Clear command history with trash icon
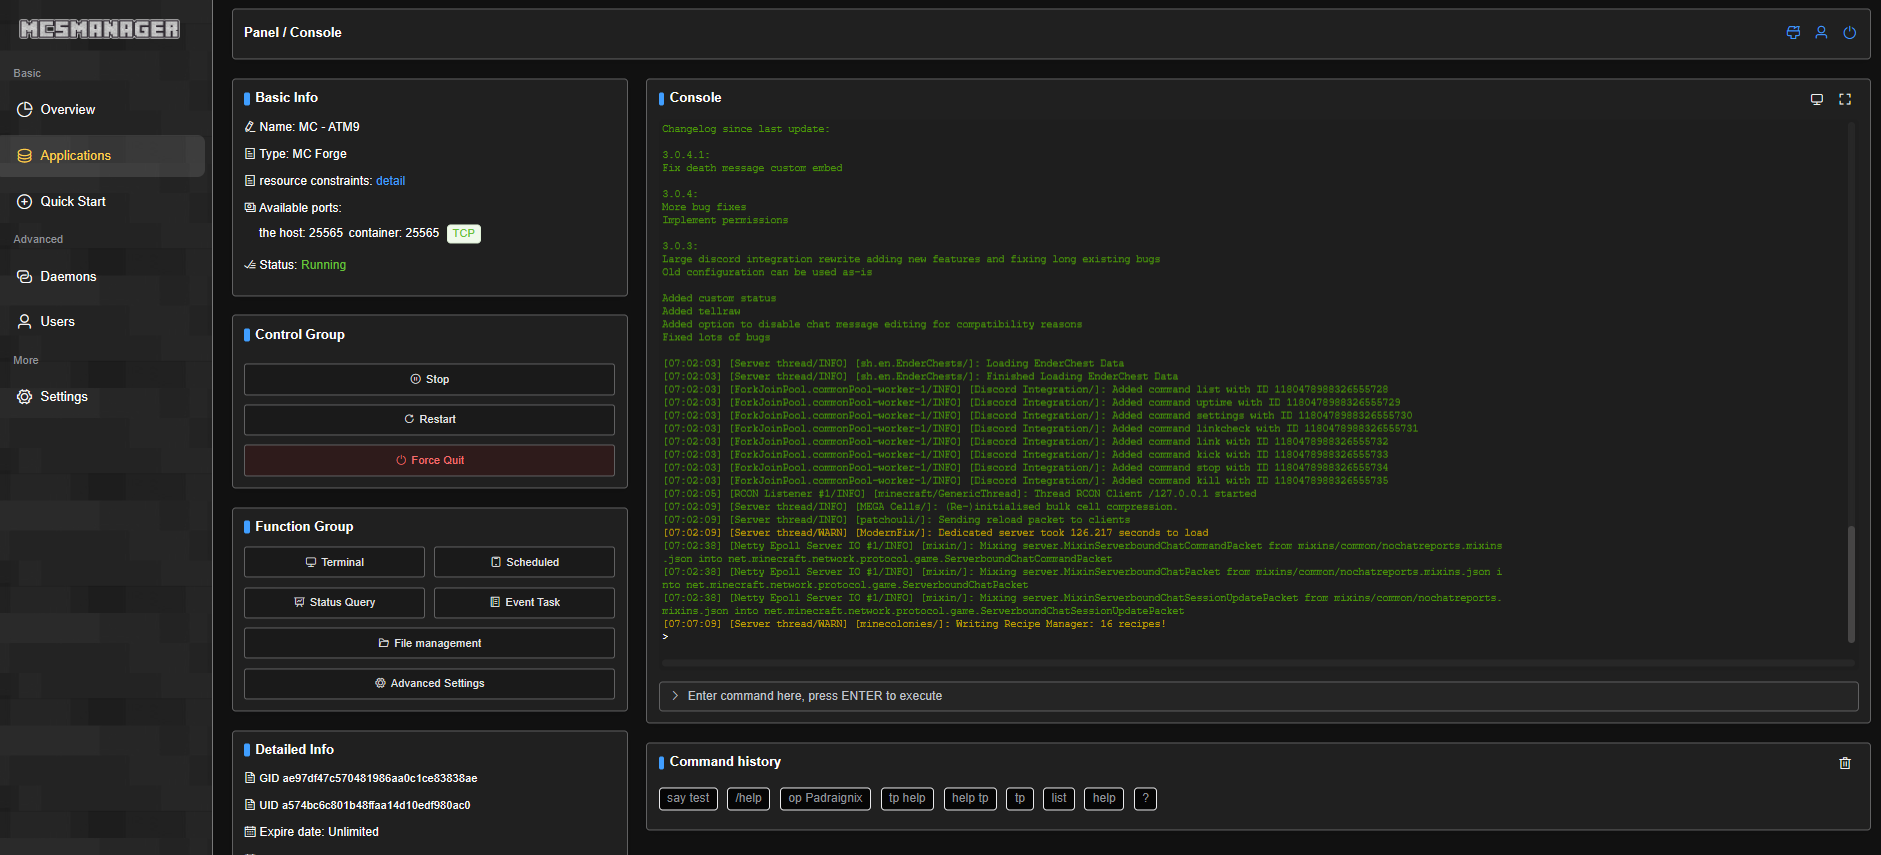The image size is (1881, 855). [x=1844, y=763]
